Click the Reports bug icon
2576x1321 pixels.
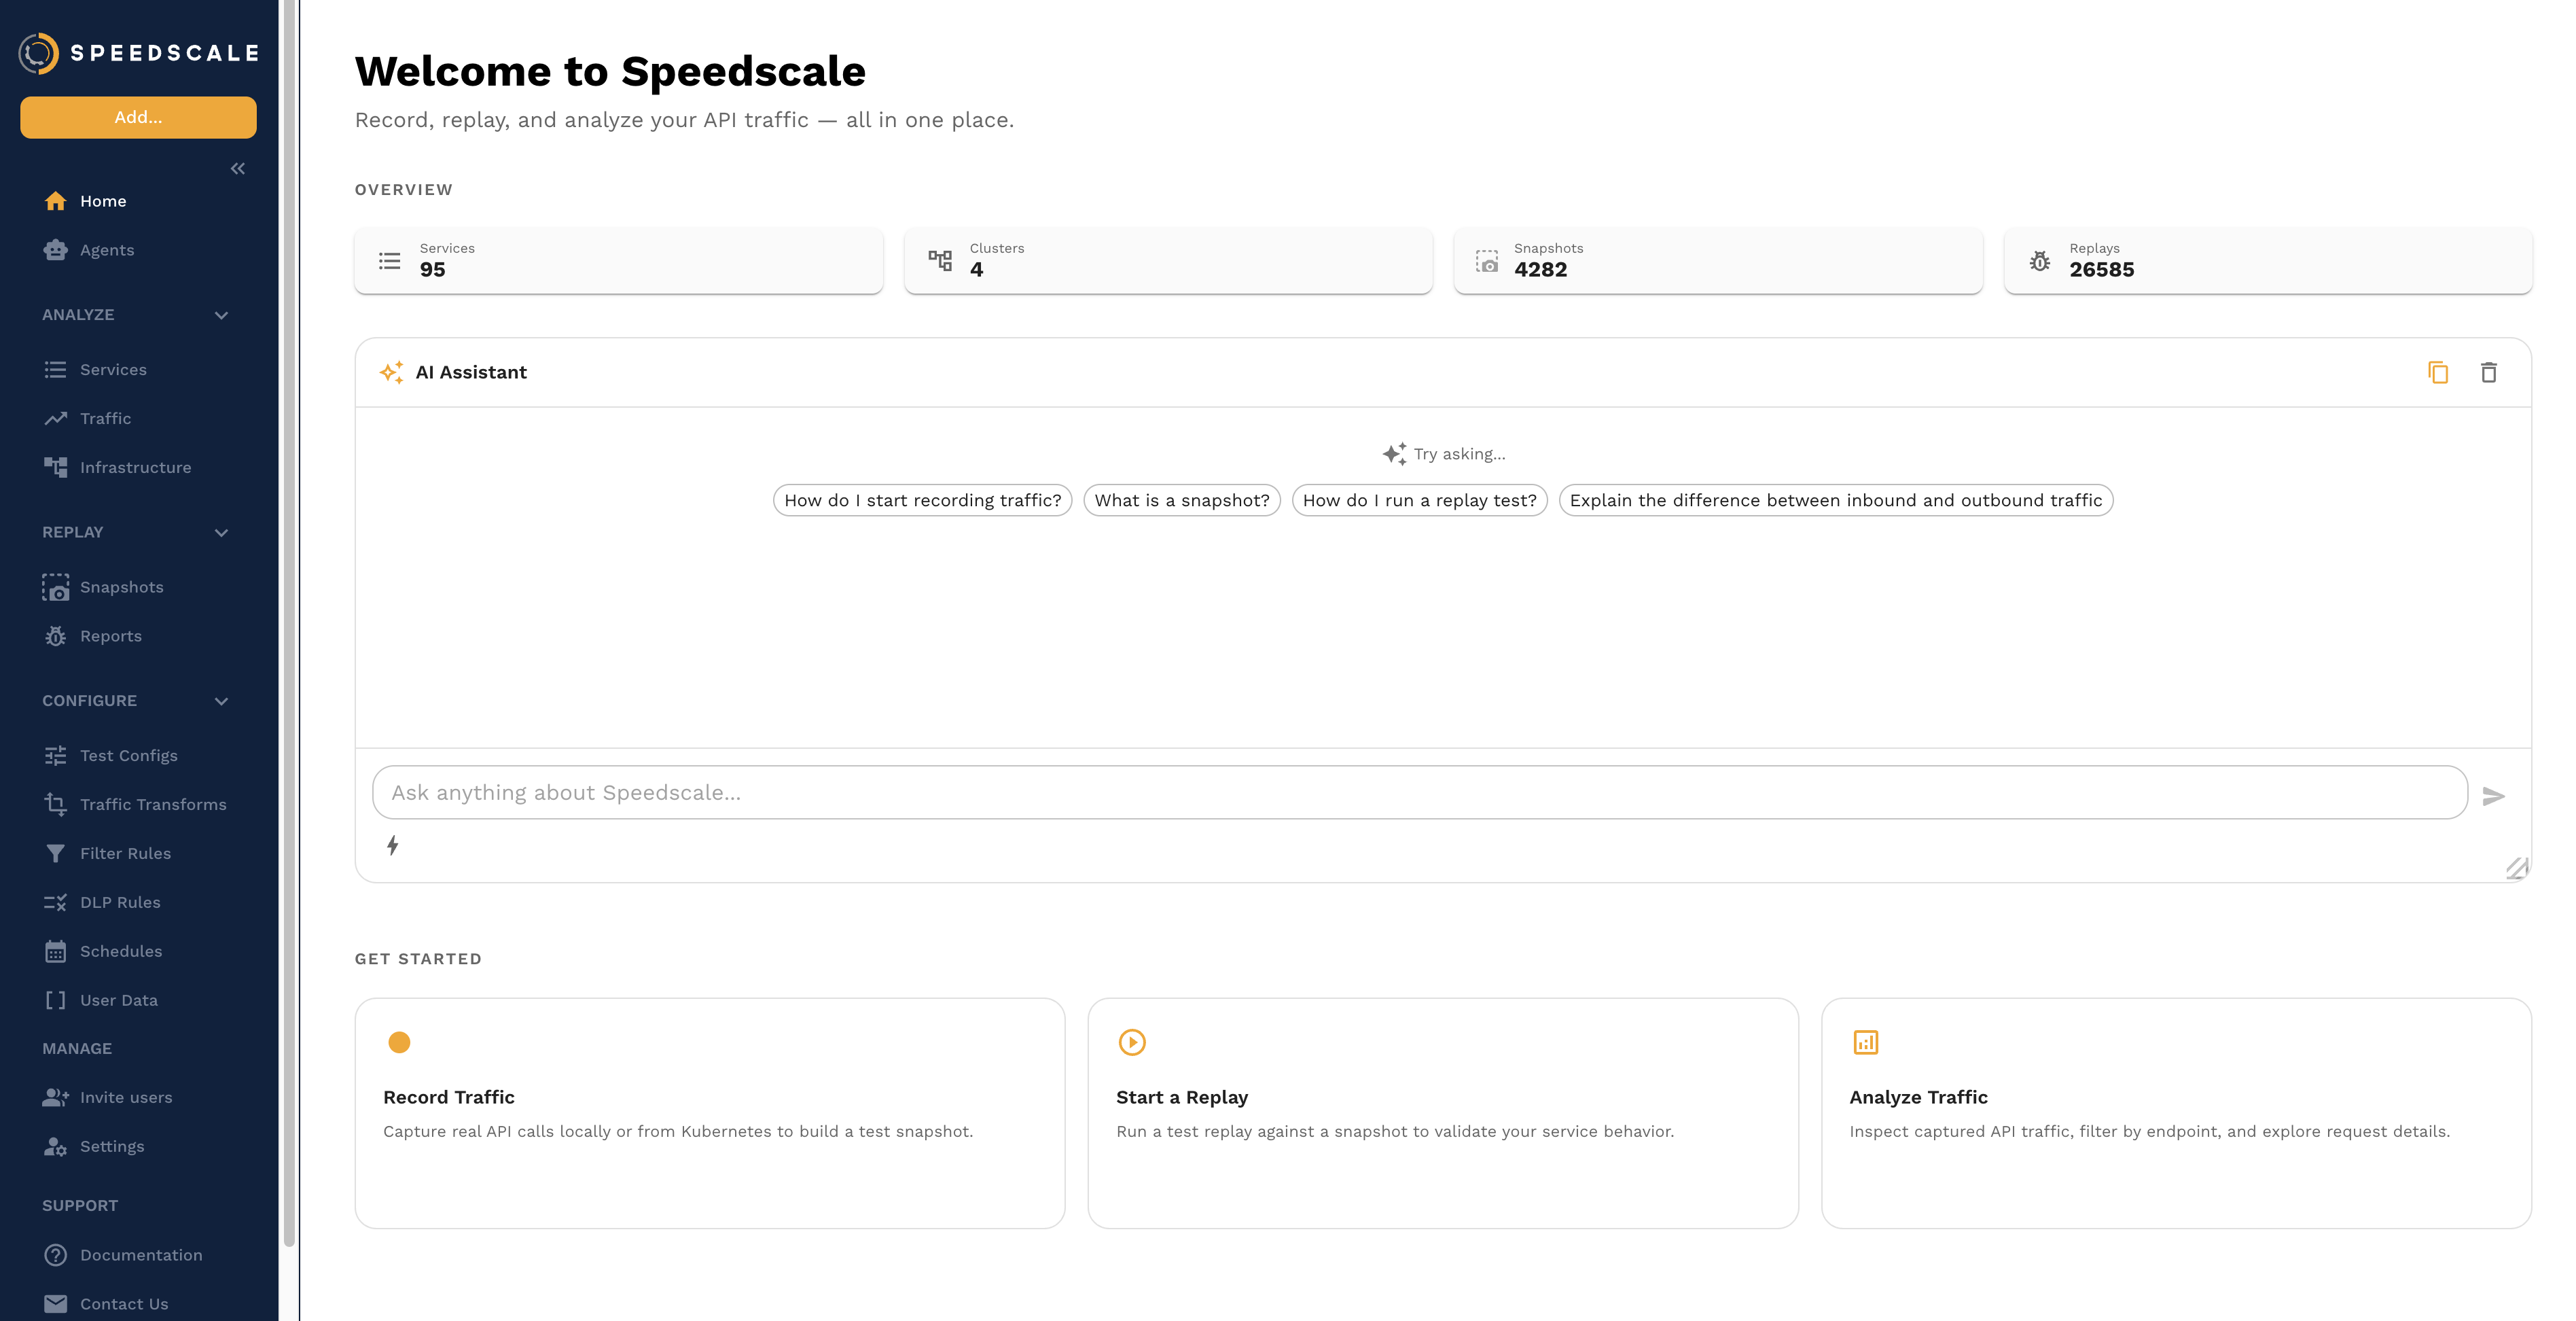(x=56, y=635)
